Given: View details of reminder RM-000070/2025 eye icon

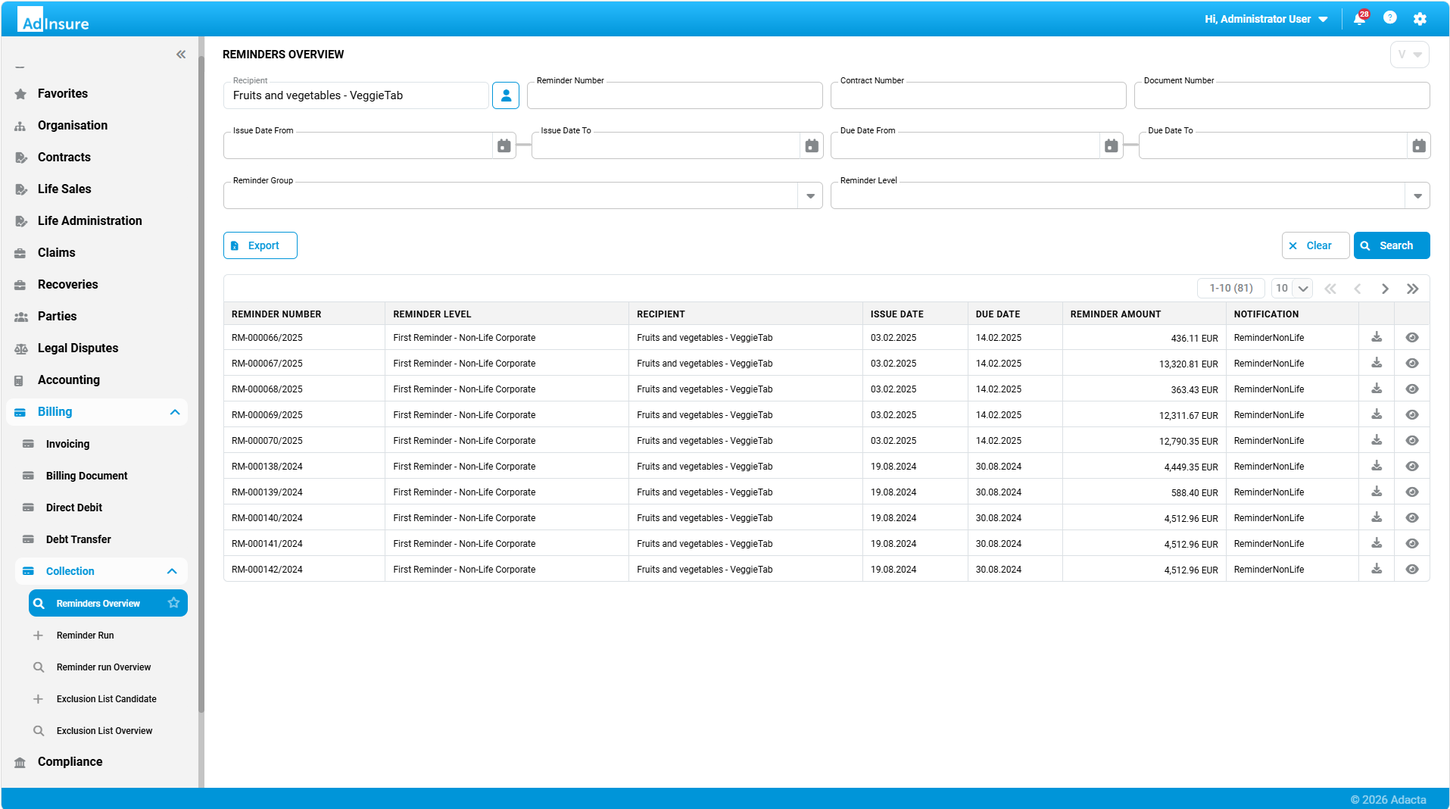Looking at the screenshot, I should pyautogui.click(x=1412, y=441).
